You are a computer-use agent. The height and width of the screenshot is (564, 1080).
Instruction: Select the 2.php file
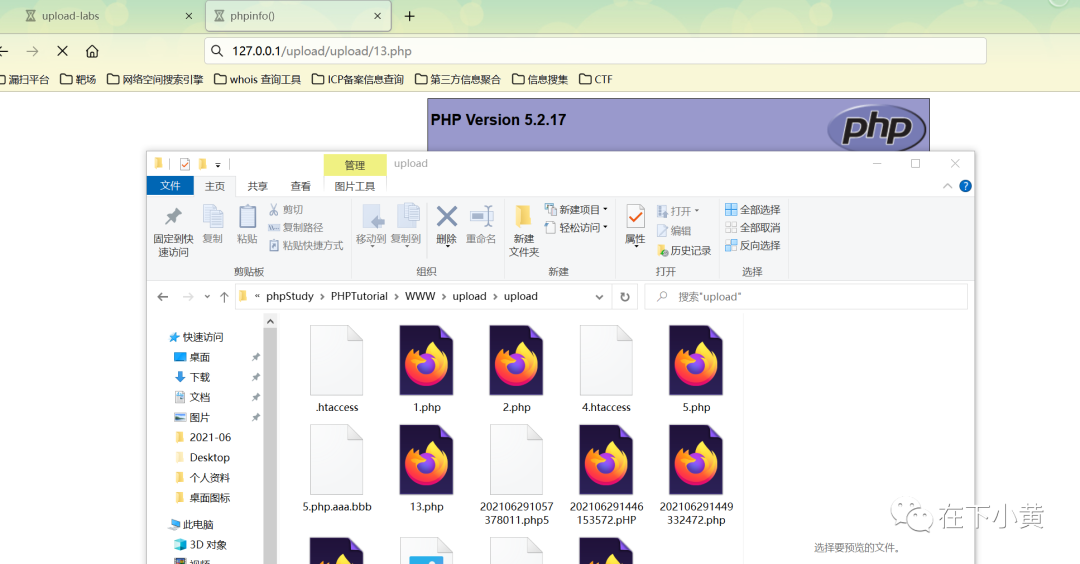(x=517, y=369)
